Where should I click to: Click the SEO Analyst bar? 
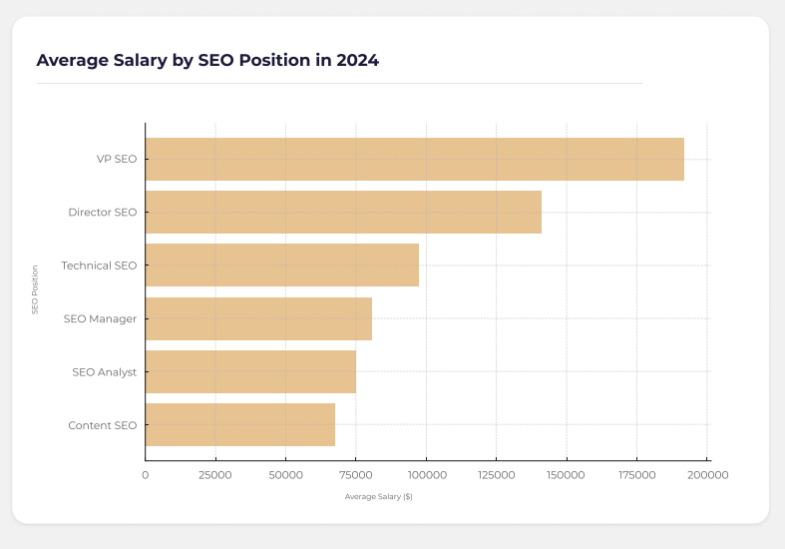pos(250,372)
